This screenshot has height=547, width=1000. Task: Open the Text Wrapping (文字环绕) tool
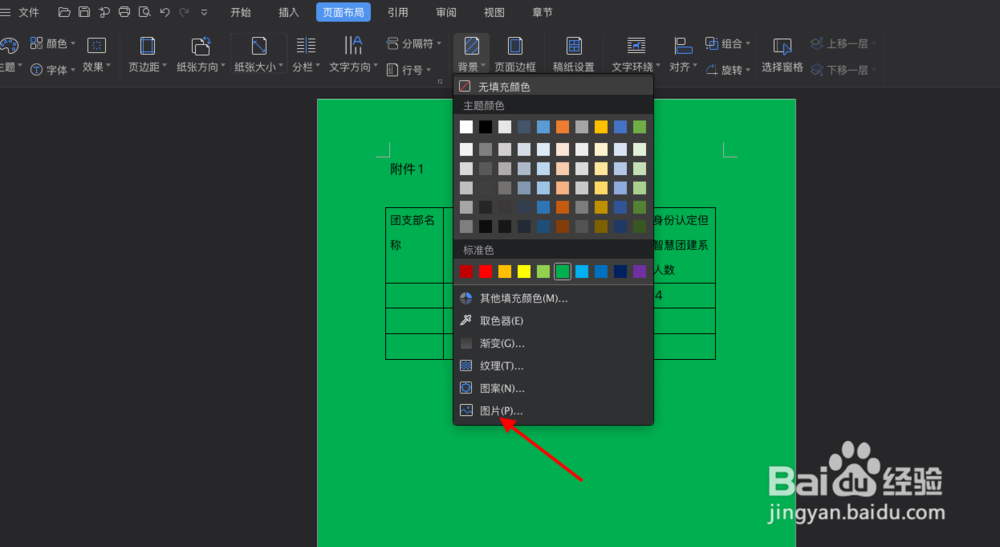tap(636, 54)
